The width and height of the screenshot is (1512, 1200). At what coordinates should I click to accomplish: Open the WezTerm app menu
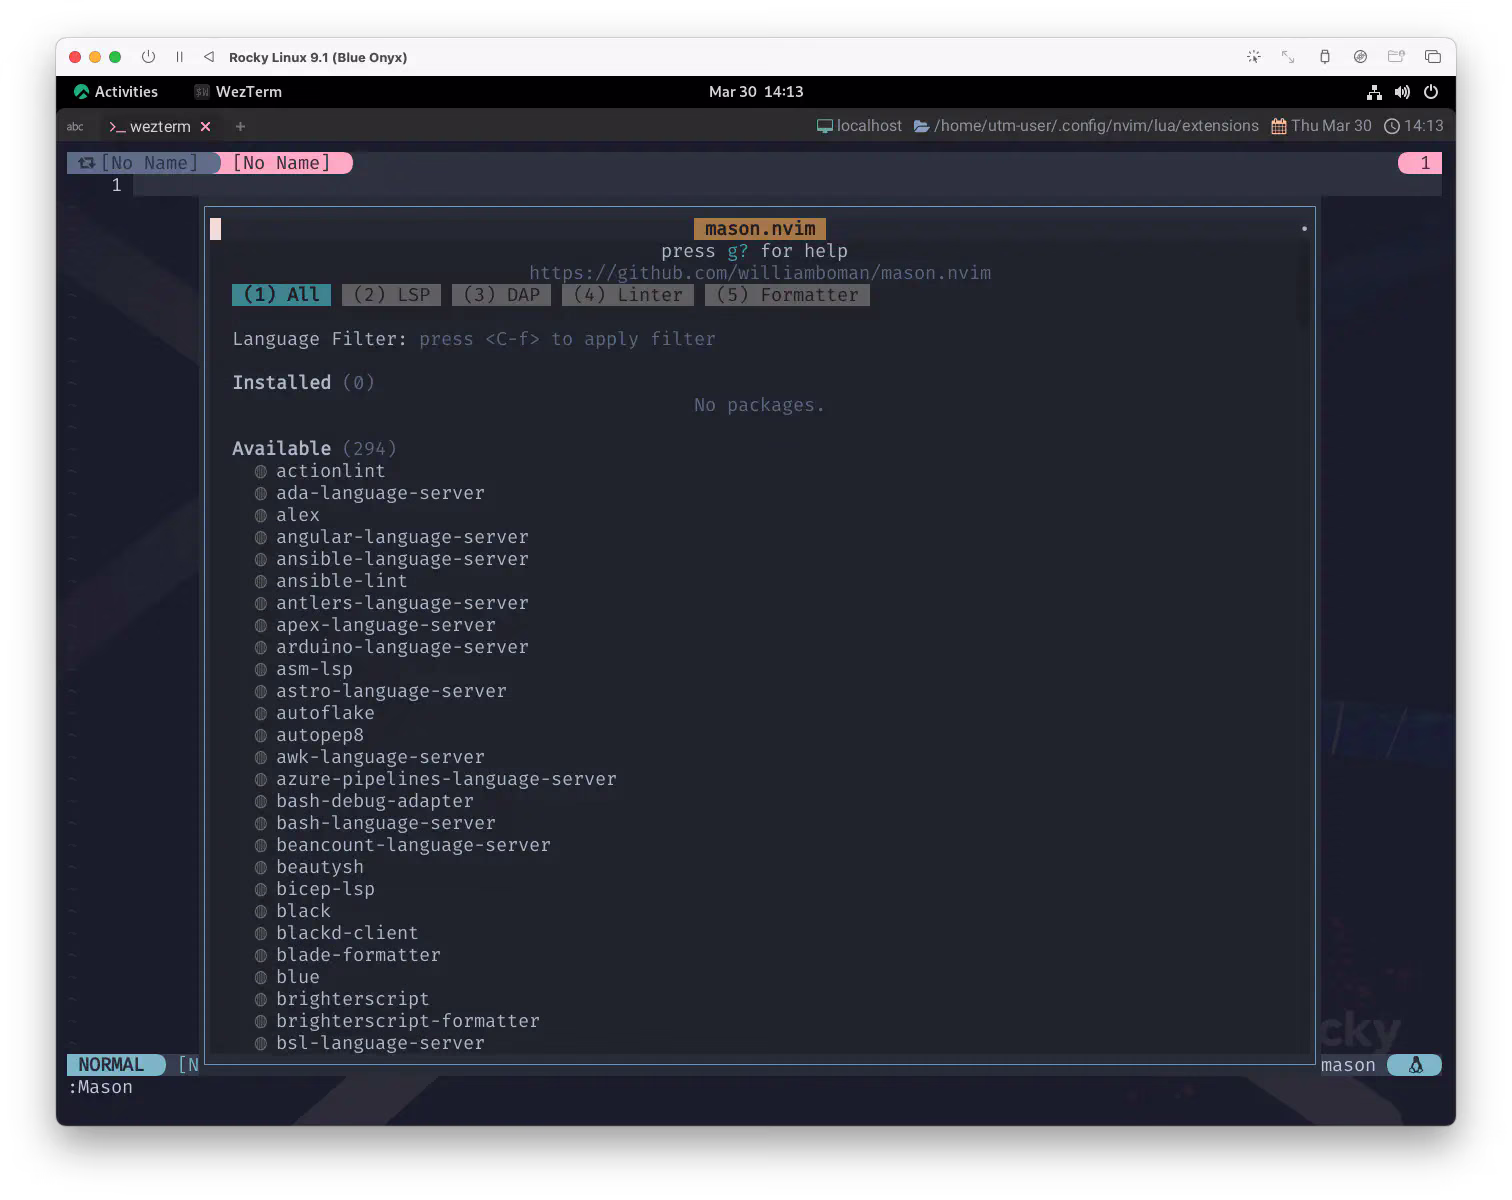238,92
